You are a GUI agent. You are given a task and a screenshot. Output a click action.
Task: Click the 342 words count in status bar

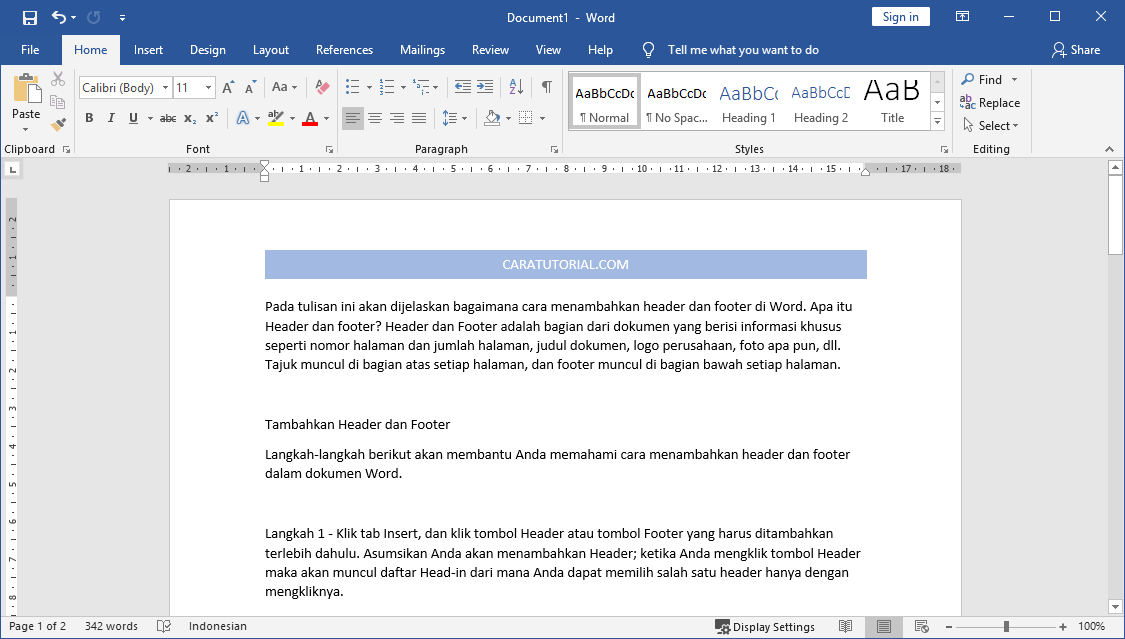point(111,626)
